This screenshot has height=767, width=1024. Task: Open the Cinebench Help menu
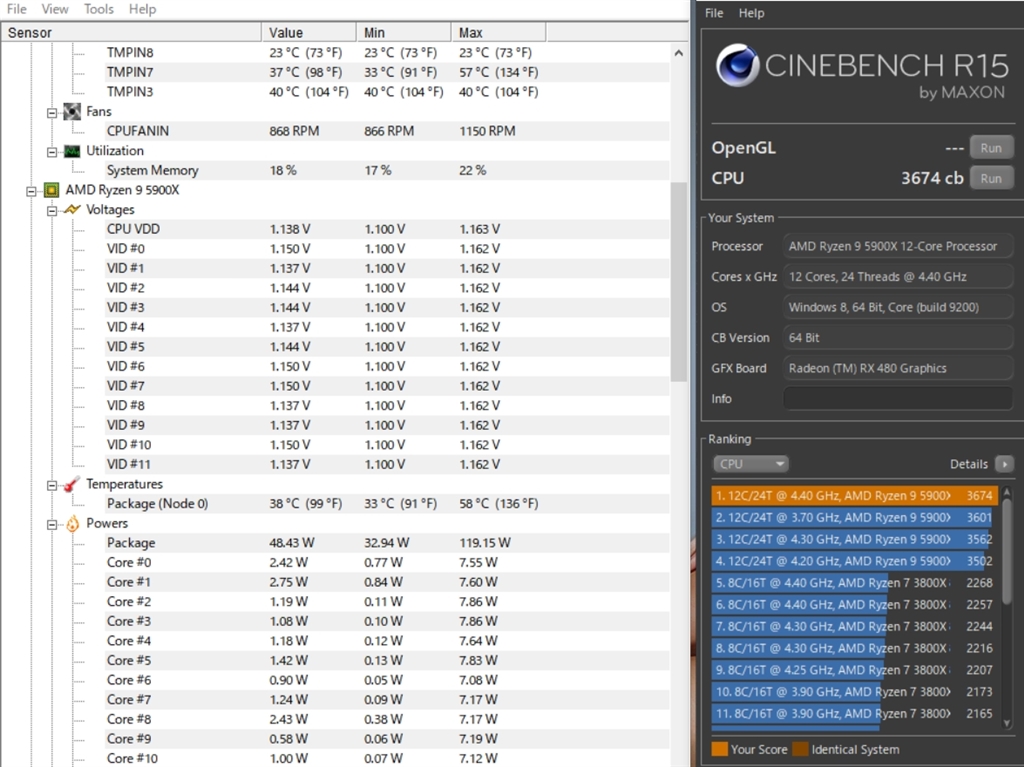(x=751, y=13)
